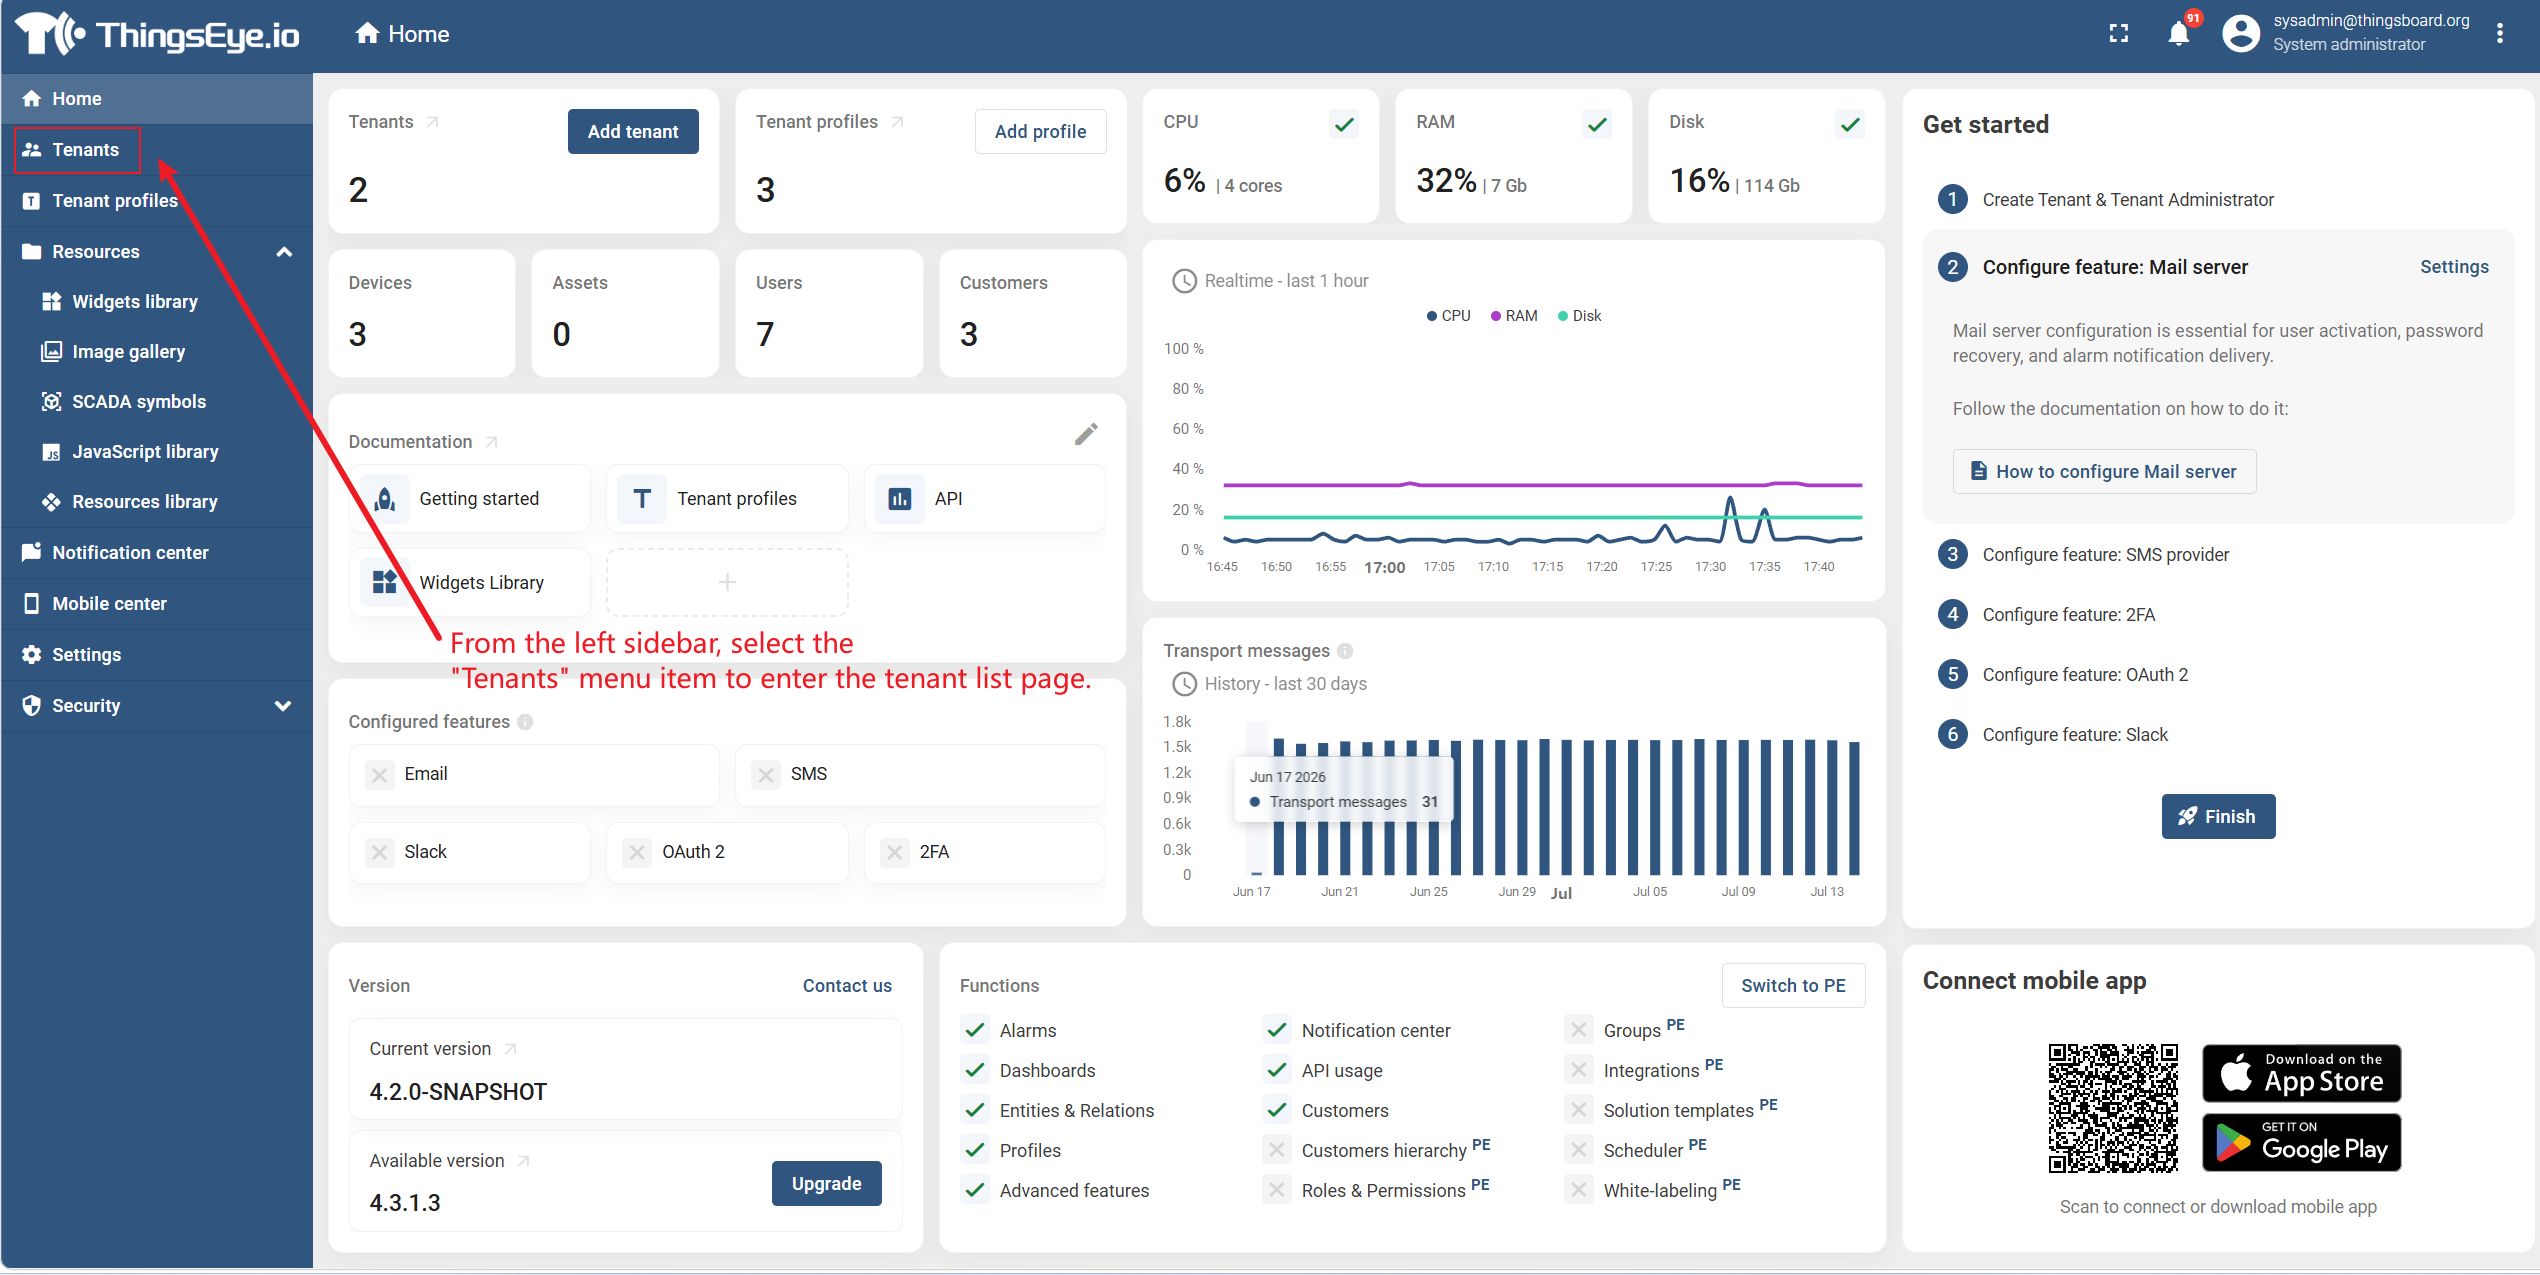Click History last 30 days clock icon
This screenshot has height=1275, width=2540.
pos(1184,684)
